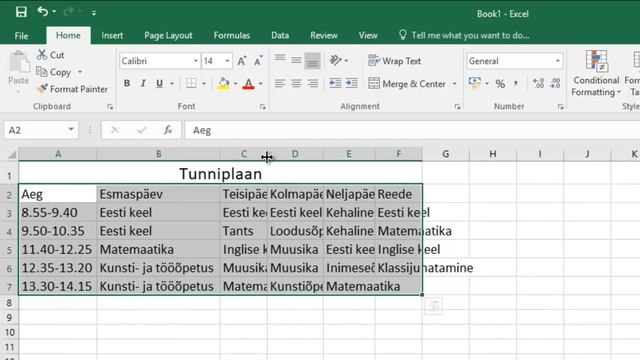This screenshot has height=360, width=640.
Task: Select cell with 11.40-12.25
Action: coord(58,249)
